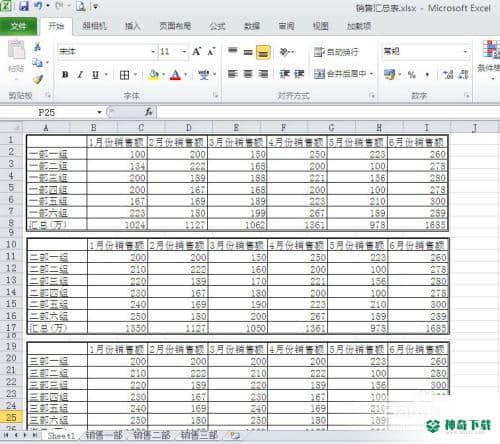Click the Cut scissors icon

click(x=37, y=47)
